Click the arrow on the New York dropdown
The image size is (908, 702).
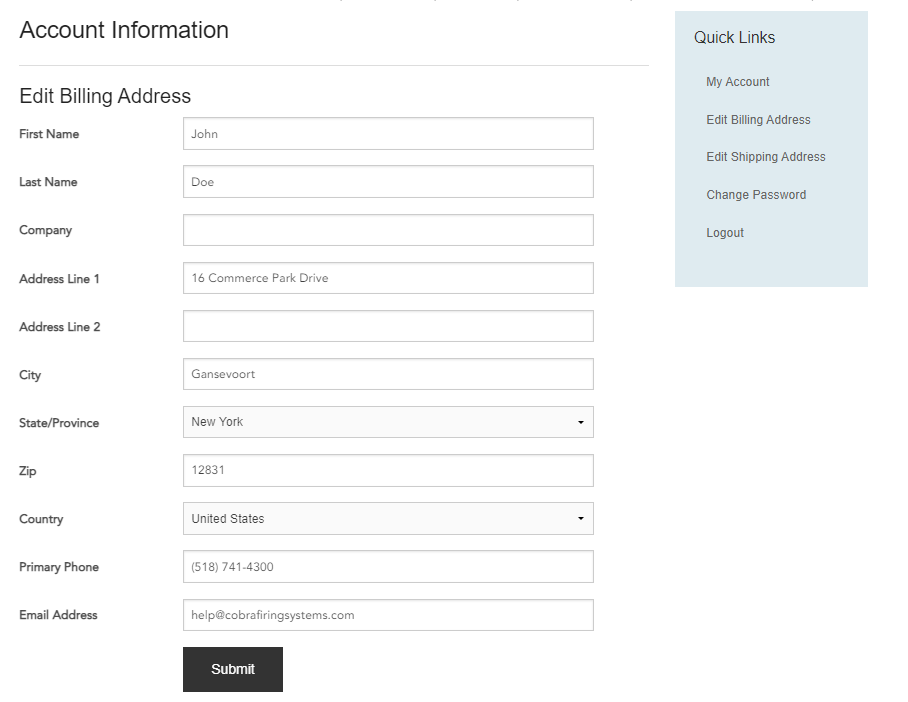(580, 422)
